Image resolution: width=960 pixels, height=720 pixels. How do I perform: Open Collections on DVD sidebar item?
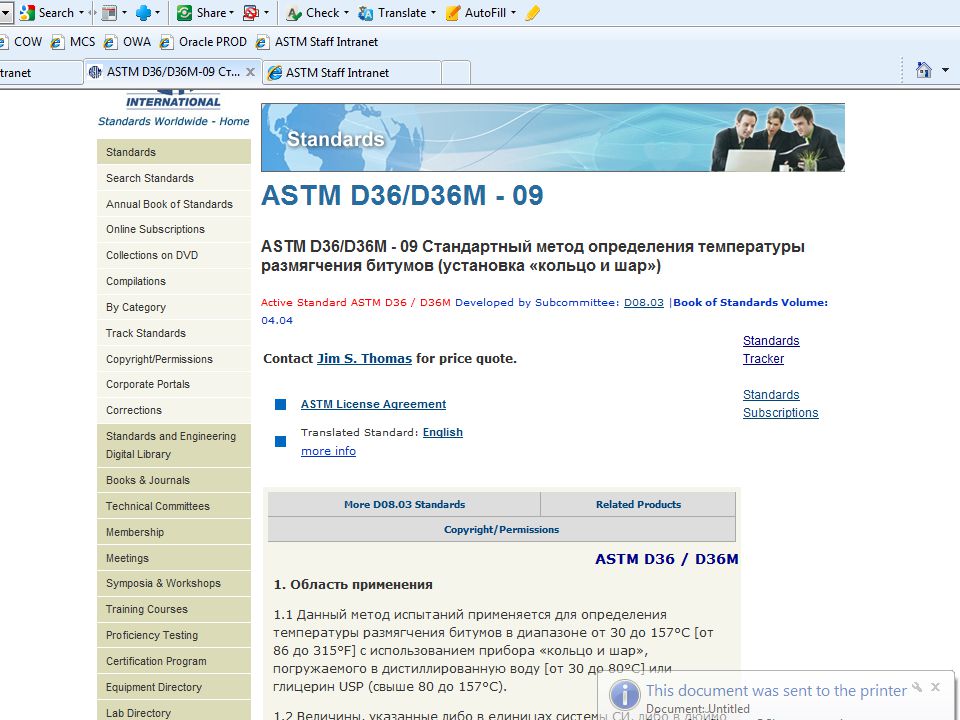point(174,255)
